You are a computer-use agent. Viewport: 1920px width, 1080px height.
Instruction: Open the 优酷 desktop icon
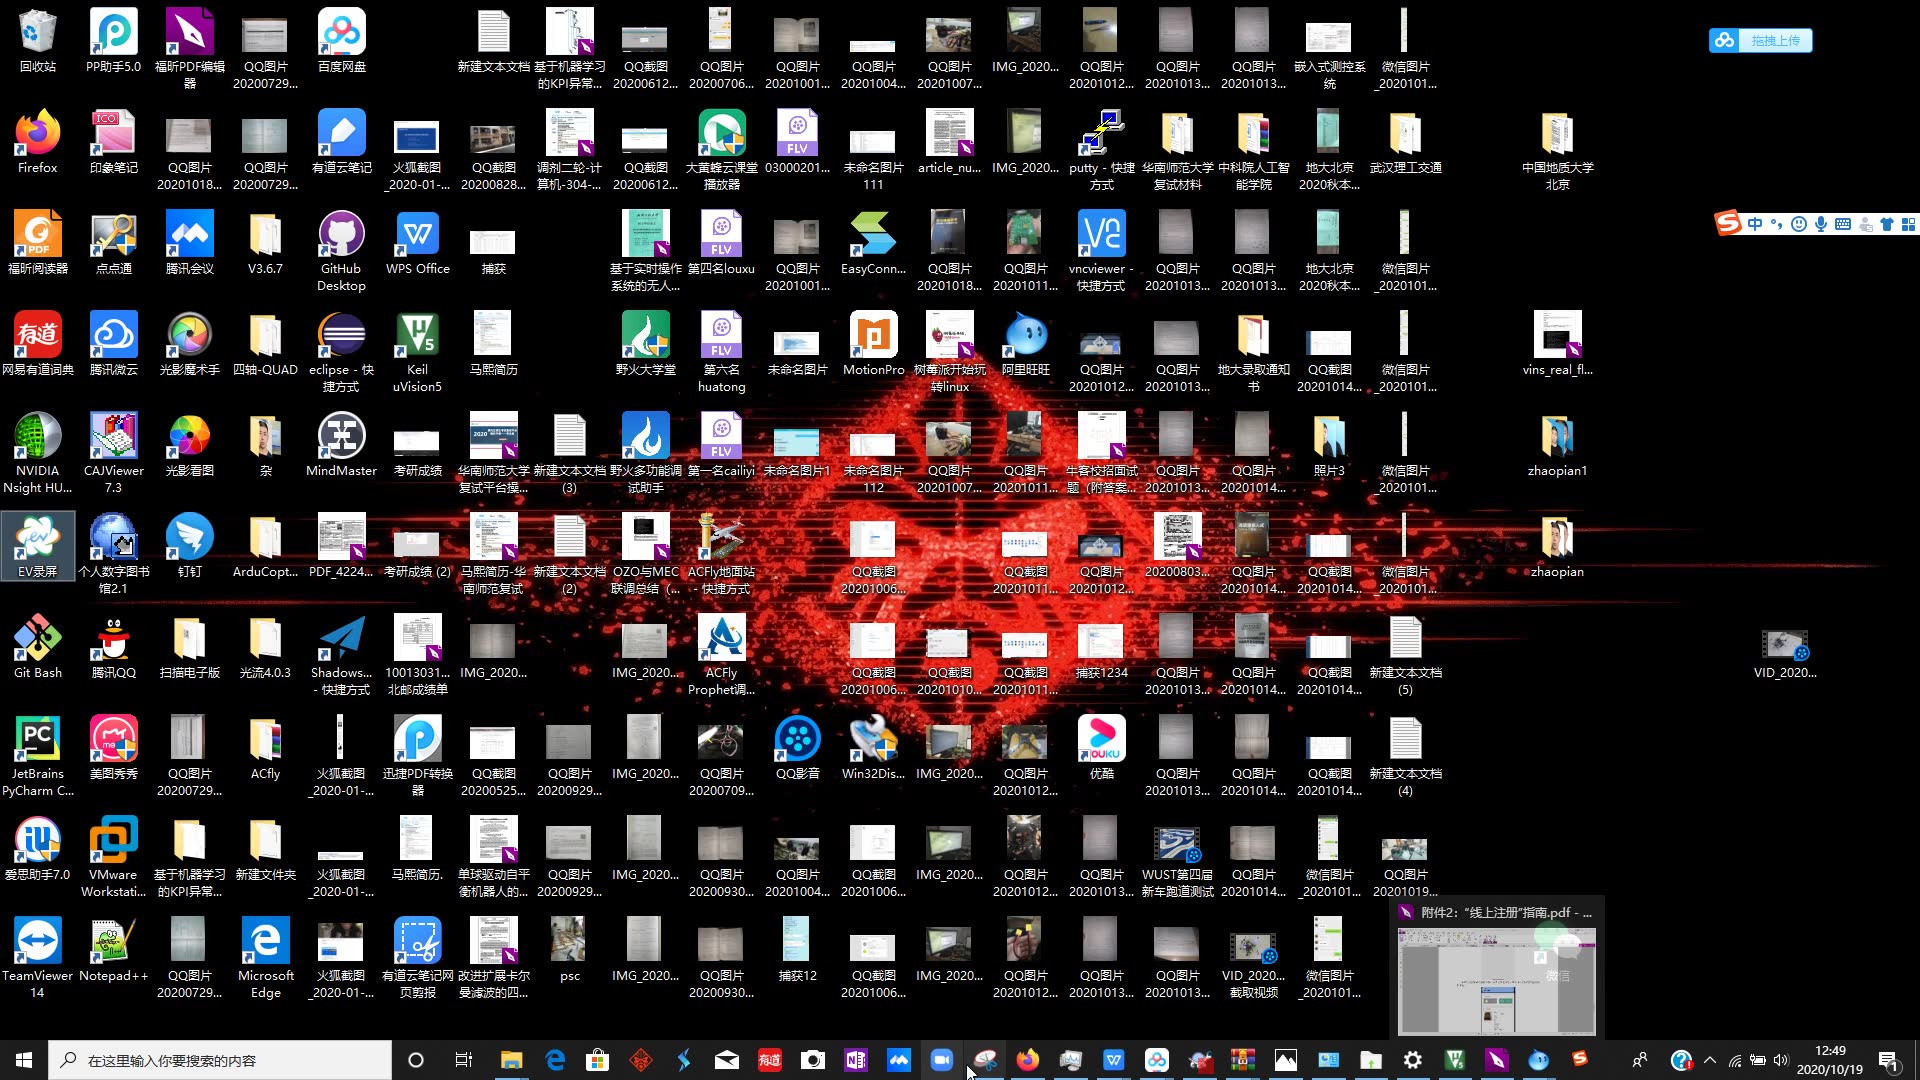pos(1101,747)
